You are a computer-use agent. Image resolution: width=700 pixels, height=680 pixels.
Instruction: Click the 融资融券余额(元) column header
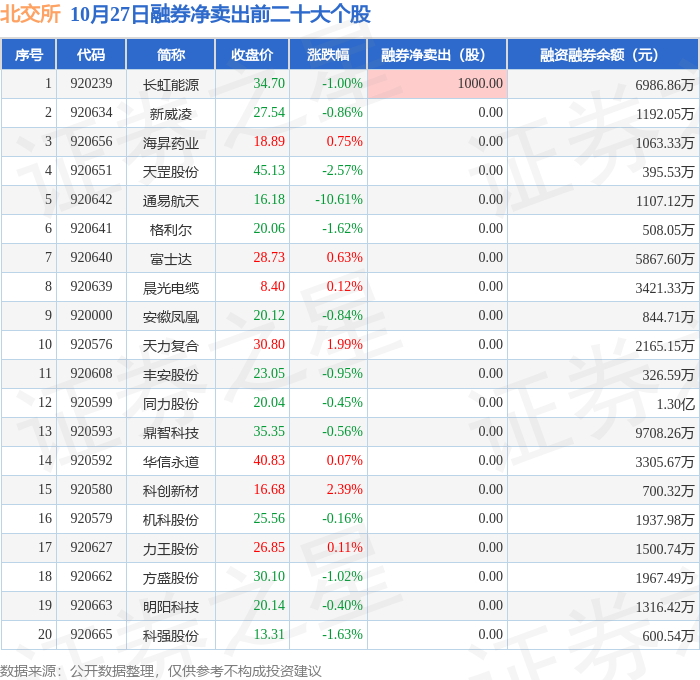coord(603,54)
